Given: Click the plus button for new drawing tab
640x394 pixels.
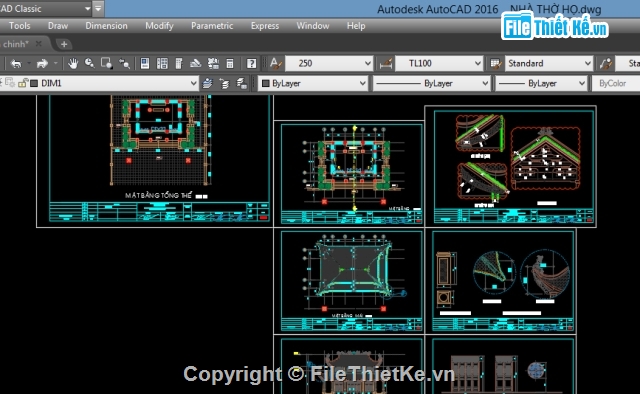Looking at the screenshot, I should [x=64, y=44].
